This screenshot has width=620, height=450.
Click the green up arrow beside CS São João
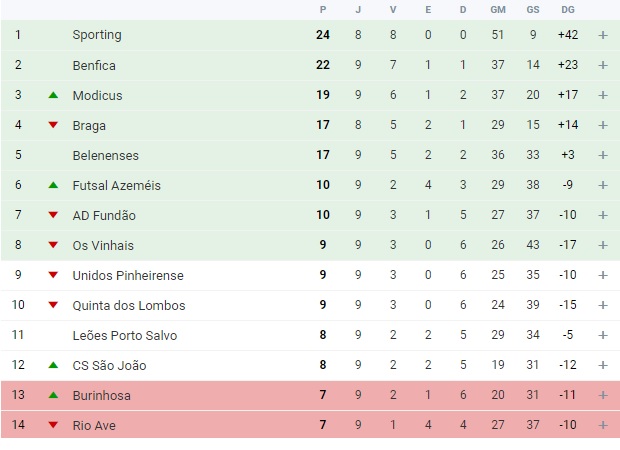point(53,366)
